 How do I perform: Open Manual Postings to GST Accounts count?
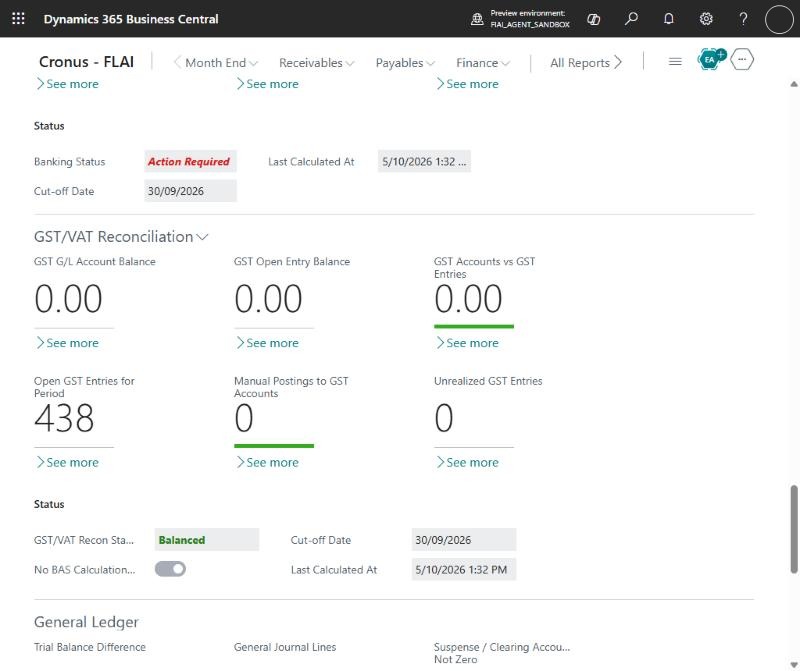244,418
